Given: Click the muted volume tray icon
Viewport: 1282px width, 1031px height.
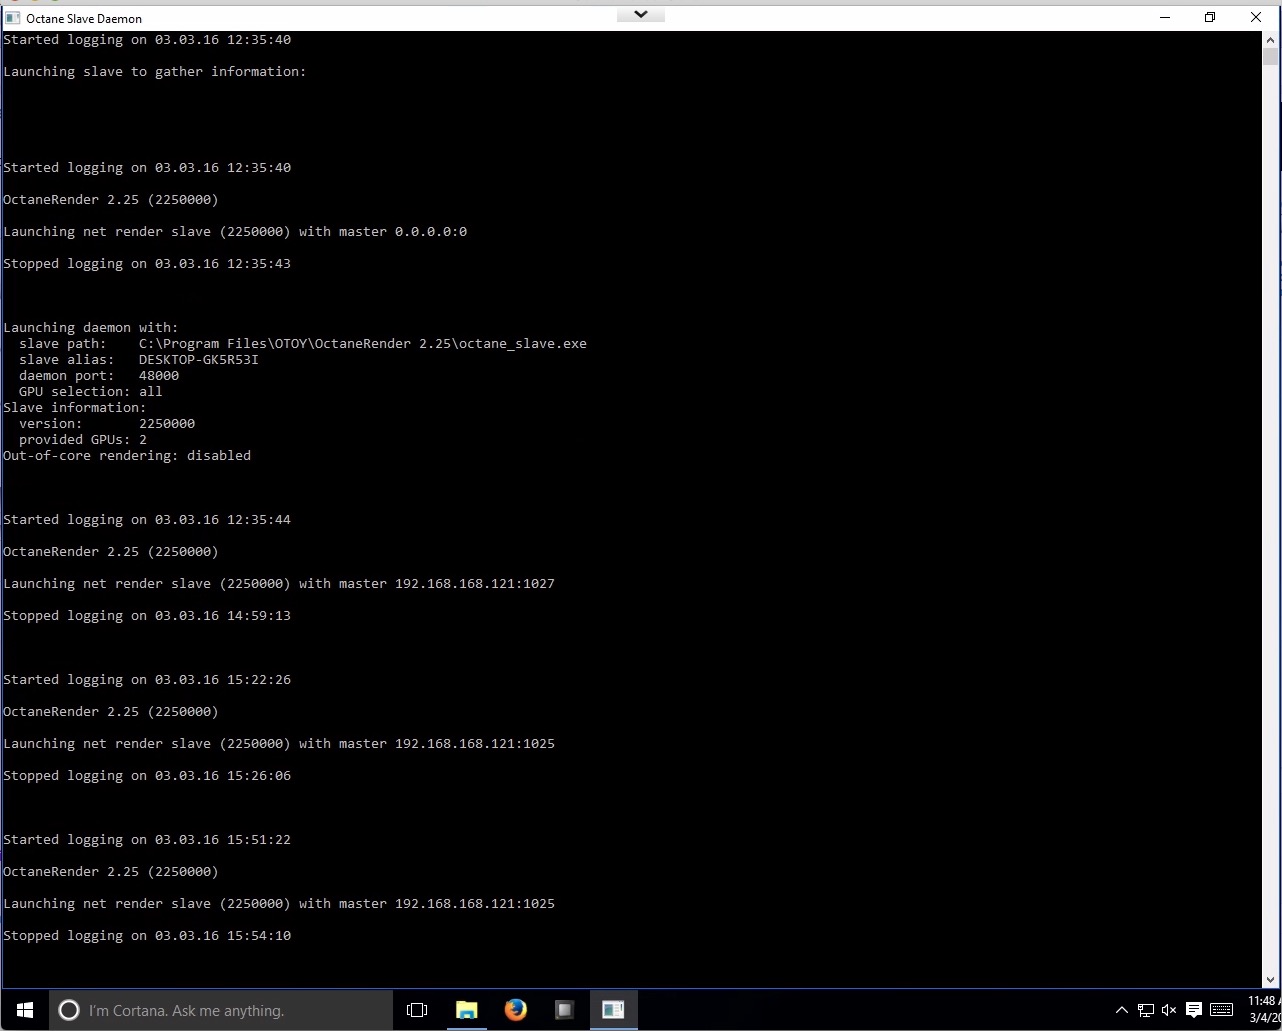Looking at the screenshot, I should pyautogui.click(x=1169, y=1010).
